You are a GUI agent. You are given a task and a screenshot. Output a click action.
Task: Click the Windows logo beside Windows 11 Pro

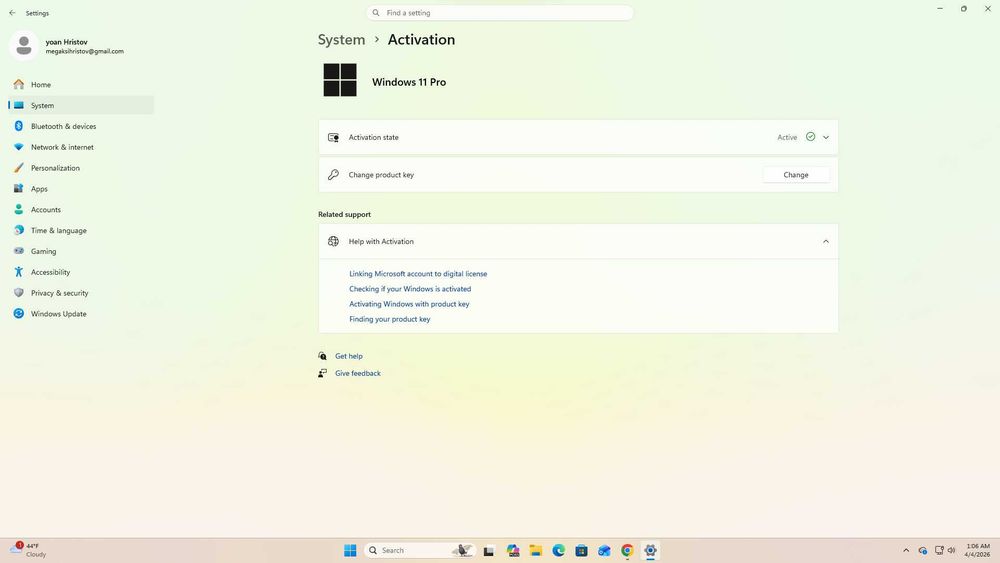340,80
